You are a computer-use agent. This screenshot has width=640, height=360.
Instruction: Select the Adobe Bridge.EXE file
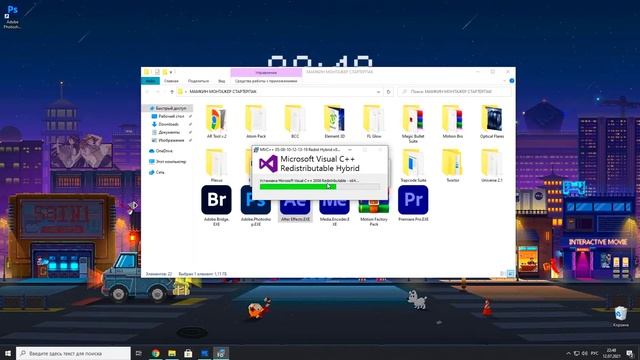pos(216,205)
